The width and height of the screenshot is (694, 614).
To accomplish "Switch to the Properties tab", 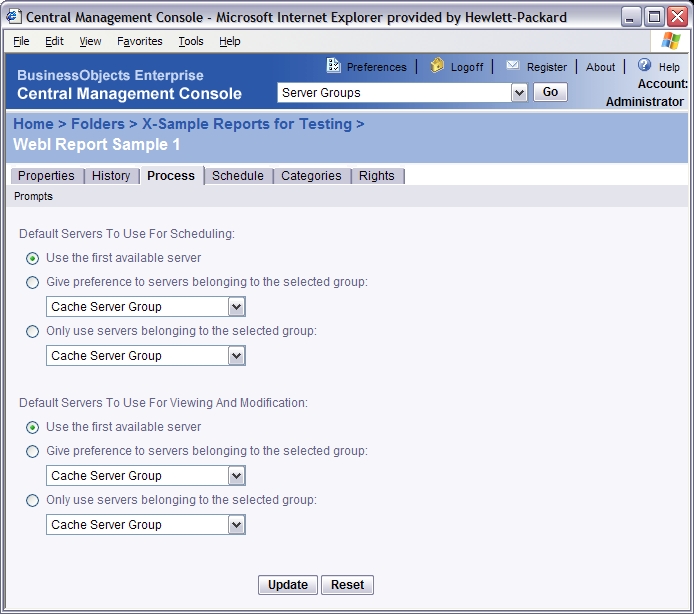I will pos(46,176).
